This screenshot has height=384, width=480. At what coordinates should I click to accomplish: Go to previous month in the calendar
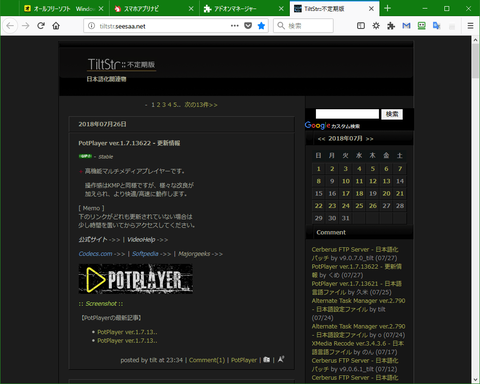click(x=321, y=139)
